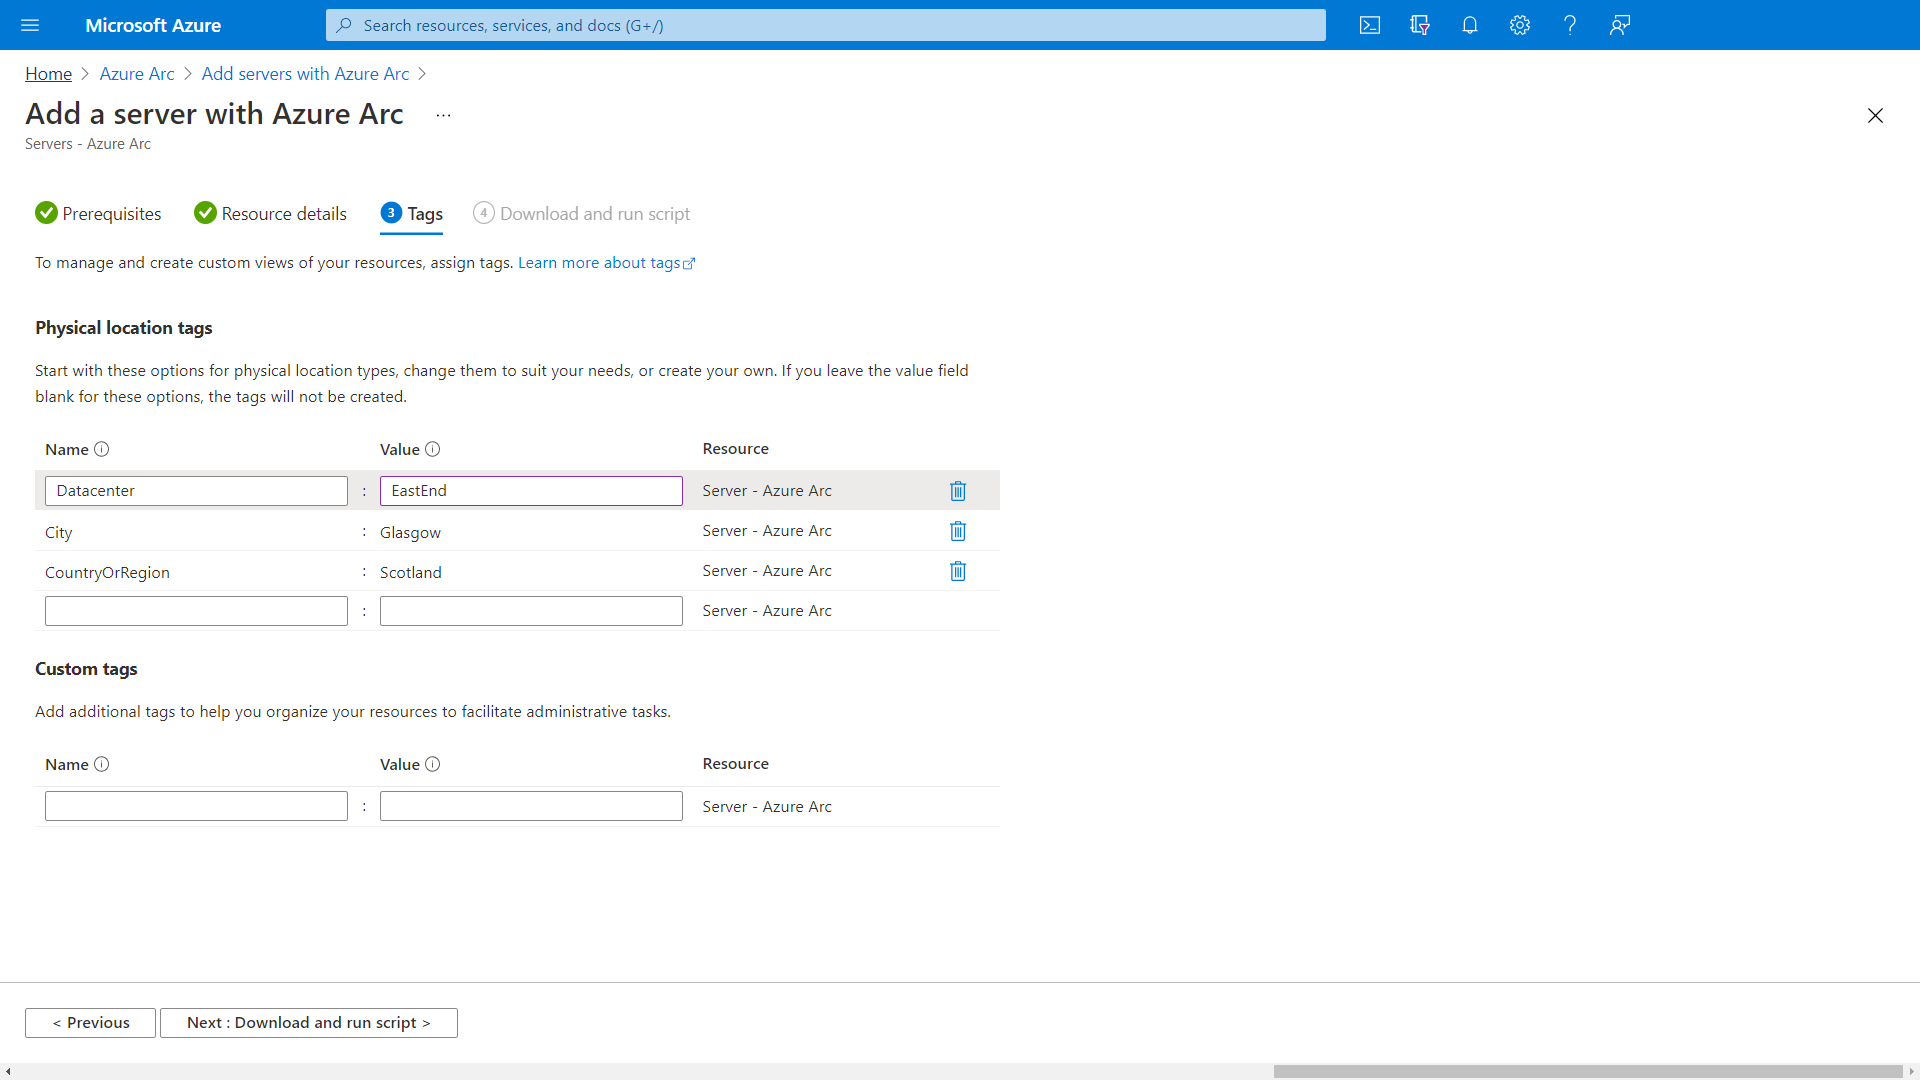Click the Feedback icon in the header

(1620, 25)
